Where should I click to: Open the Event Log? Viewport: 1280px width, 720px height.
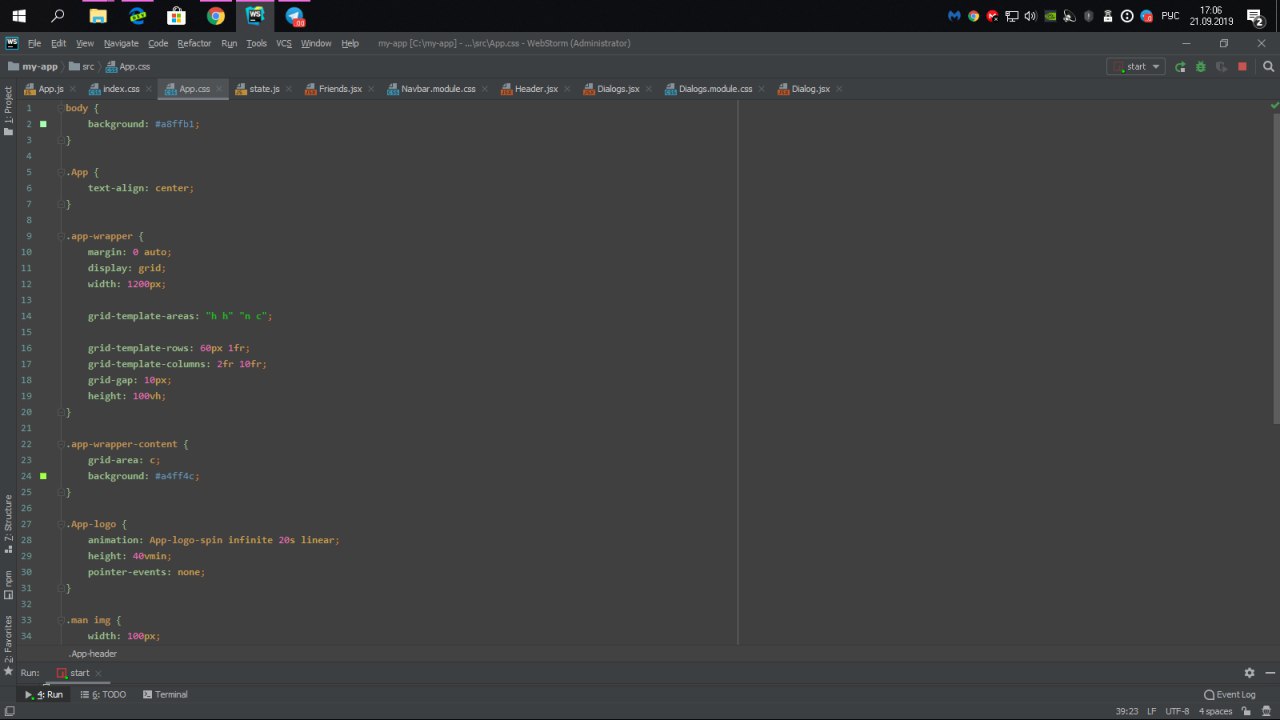[x=1229, y=694]
